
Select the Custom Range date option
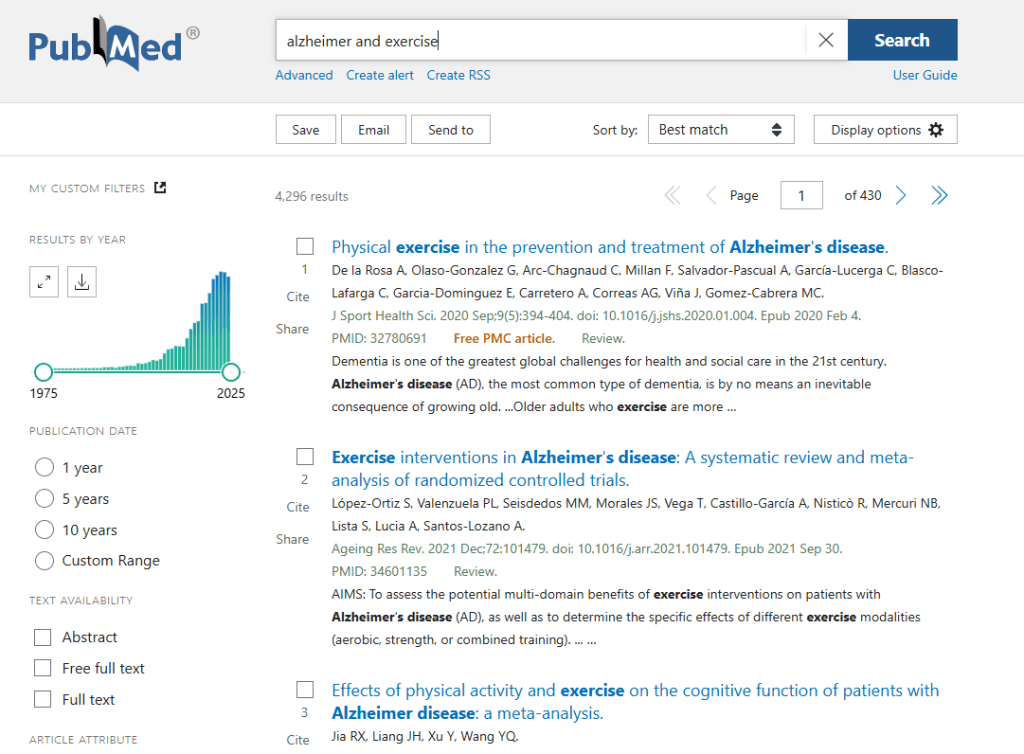point(44,561)
